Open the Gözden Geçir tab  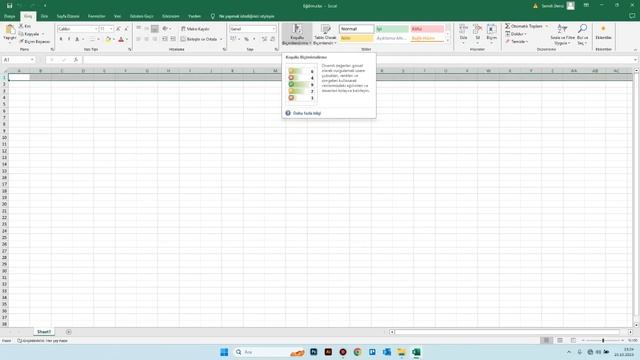click(x=142, y=16)
